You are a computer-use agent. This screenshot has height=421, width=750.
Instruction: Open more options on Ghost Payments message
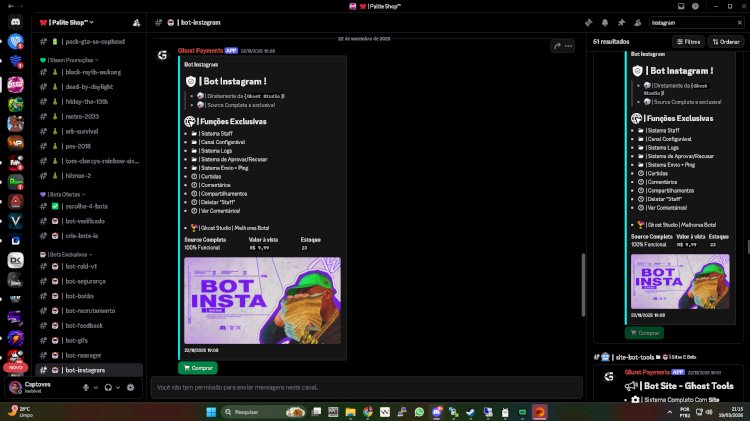[x=568, y=46]
